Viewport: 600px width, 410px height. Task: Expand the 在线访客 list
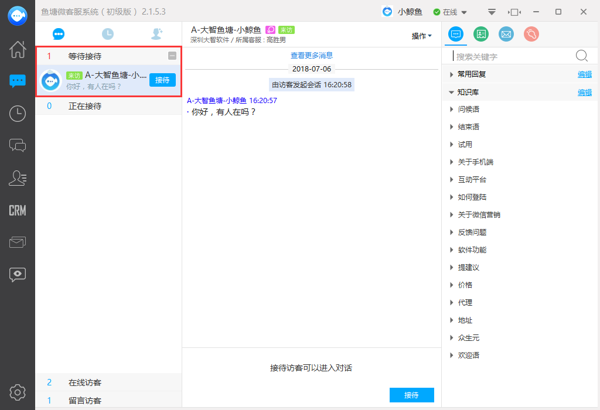point(85,383)
